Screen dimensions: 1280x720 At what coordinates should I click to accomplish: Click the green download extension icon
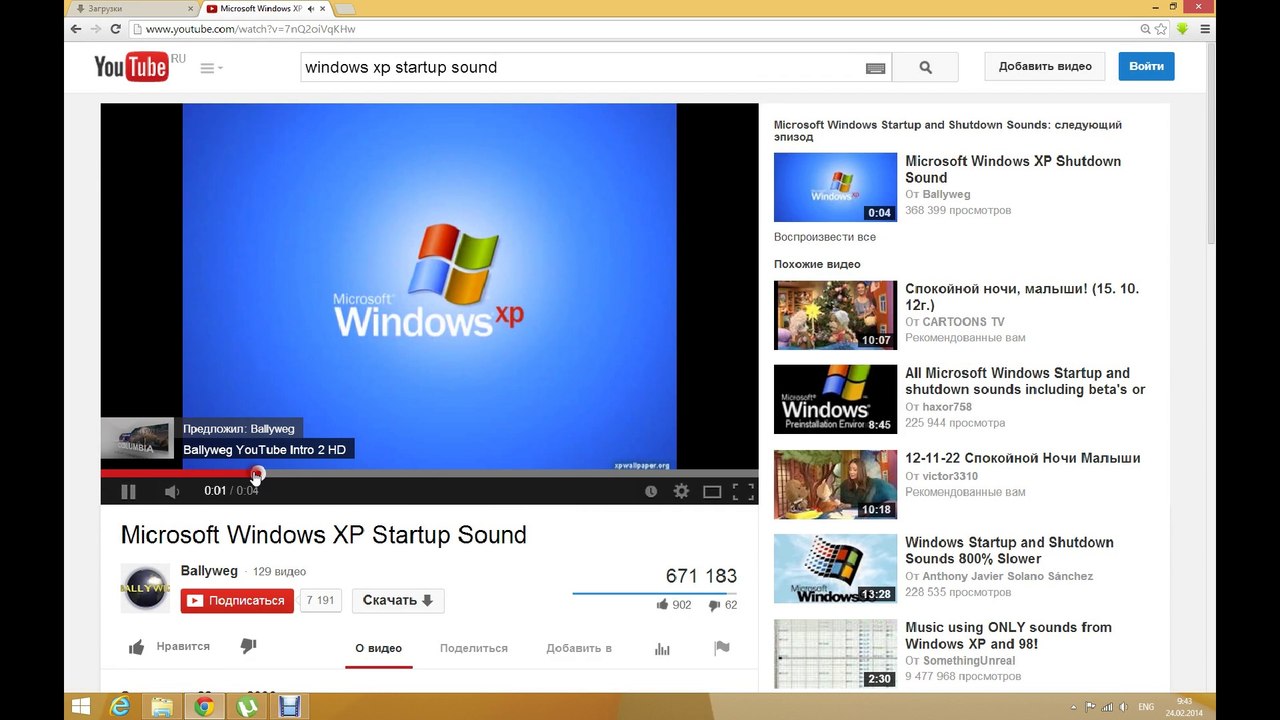1183,29
